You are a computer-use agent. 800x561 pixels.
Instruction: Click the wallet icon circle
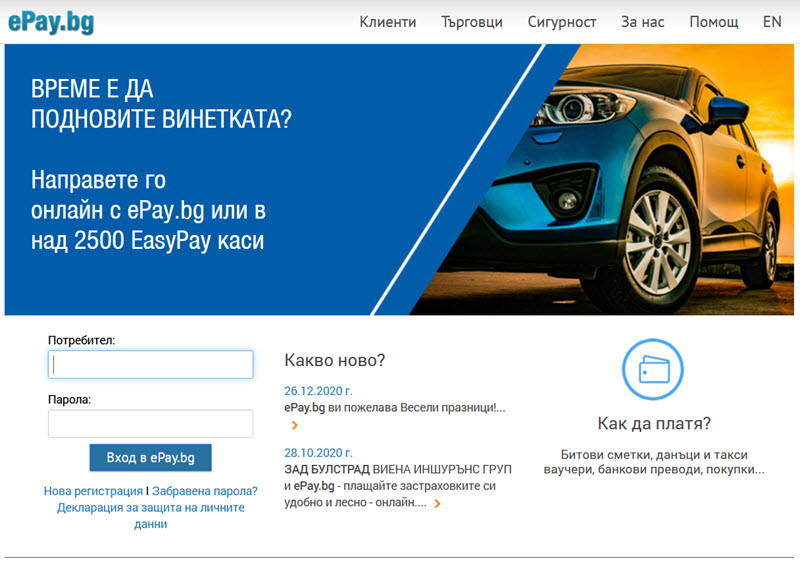pyautogui.click(x=653, y=369)
